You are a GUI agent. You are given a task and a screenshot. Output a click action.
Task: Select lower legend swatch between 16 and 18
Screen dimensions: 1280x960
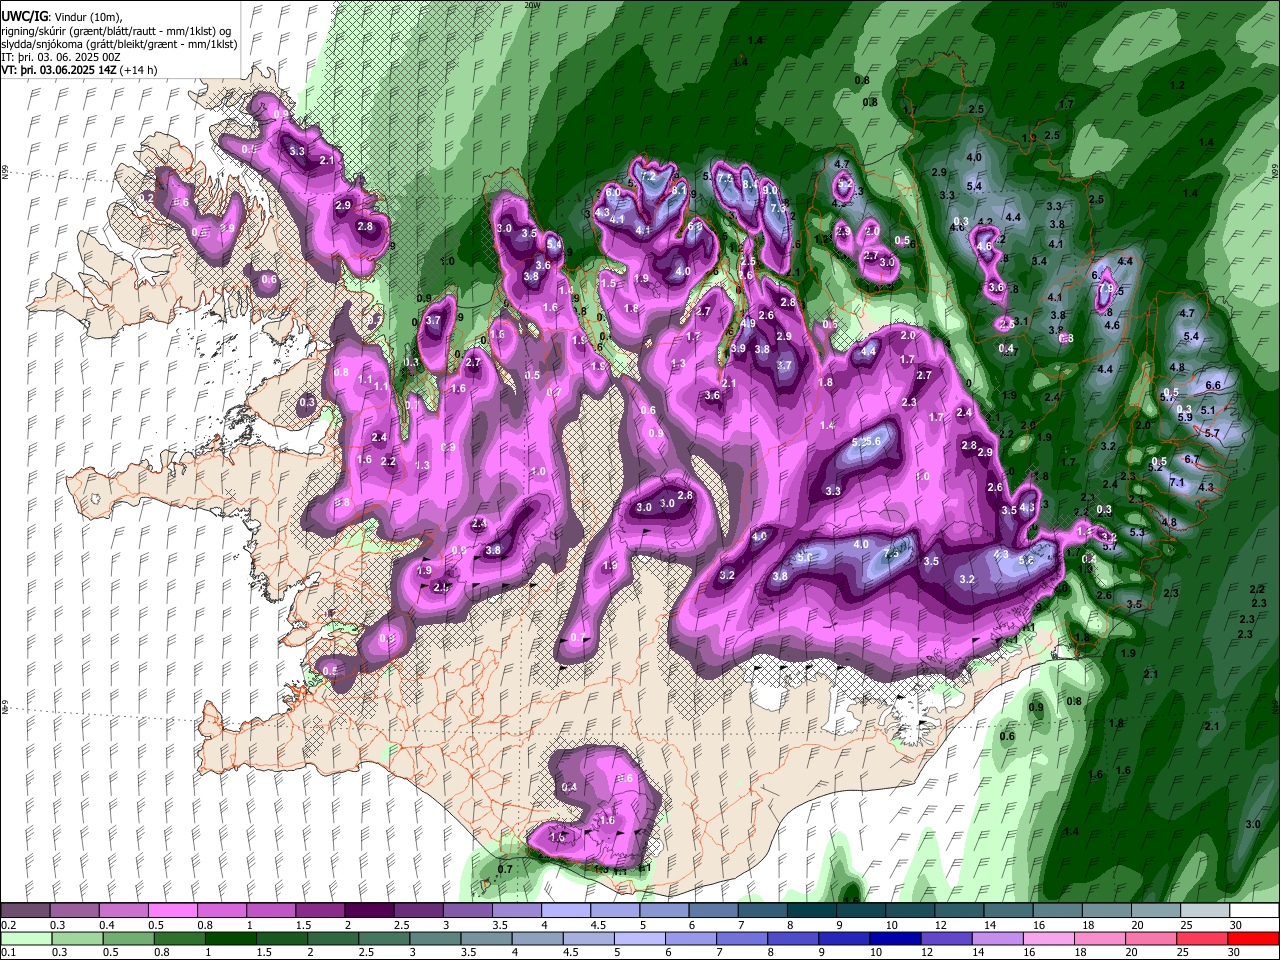[1049, 938]
